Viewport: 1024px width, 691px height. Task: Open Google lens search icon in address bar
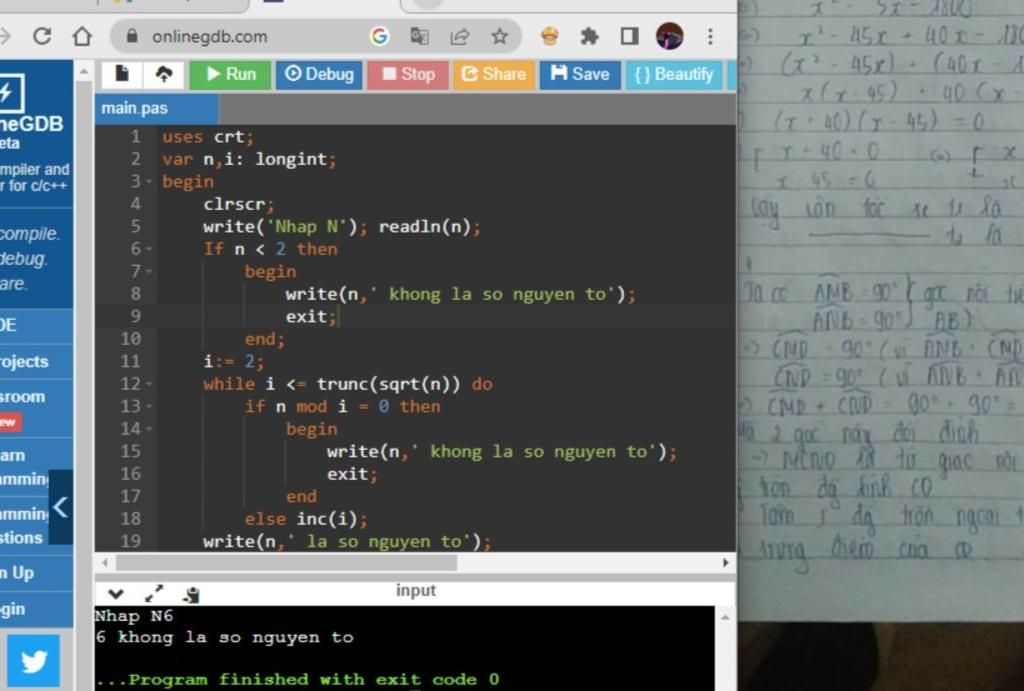click(x=379, y=36)
